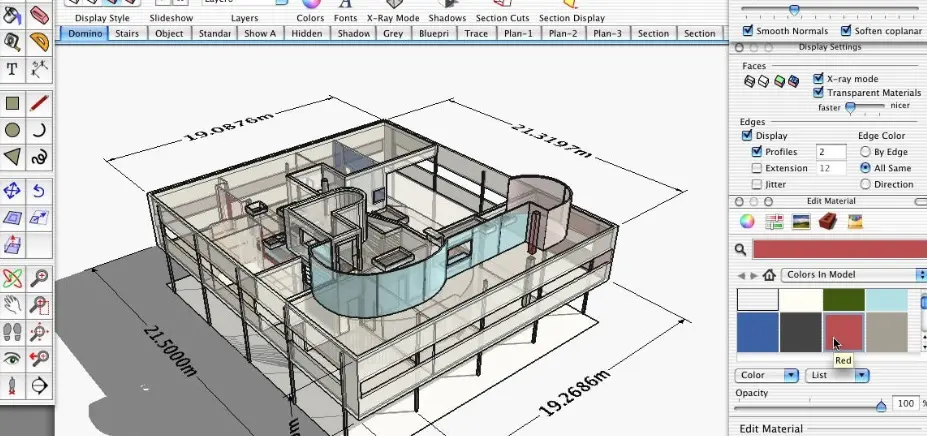This screenshot has height=436, width=927.
Task: Select the By Edge color option
Action: point(866,152)
